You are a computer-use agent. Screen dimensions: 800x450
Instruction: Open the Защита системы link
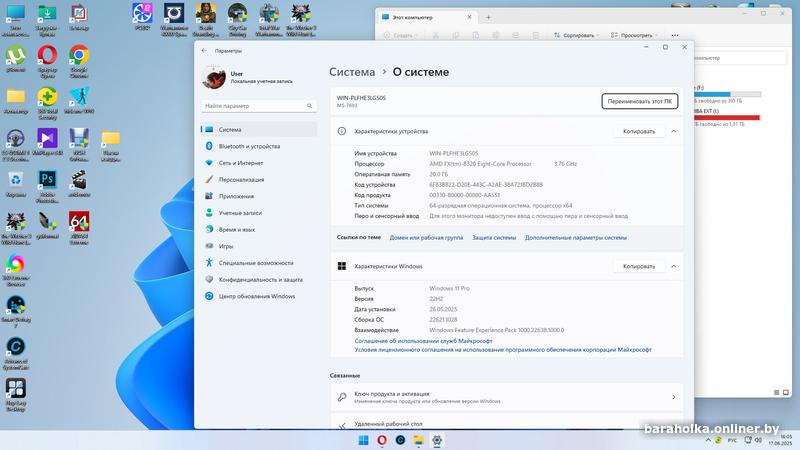[x=494, y=238]
